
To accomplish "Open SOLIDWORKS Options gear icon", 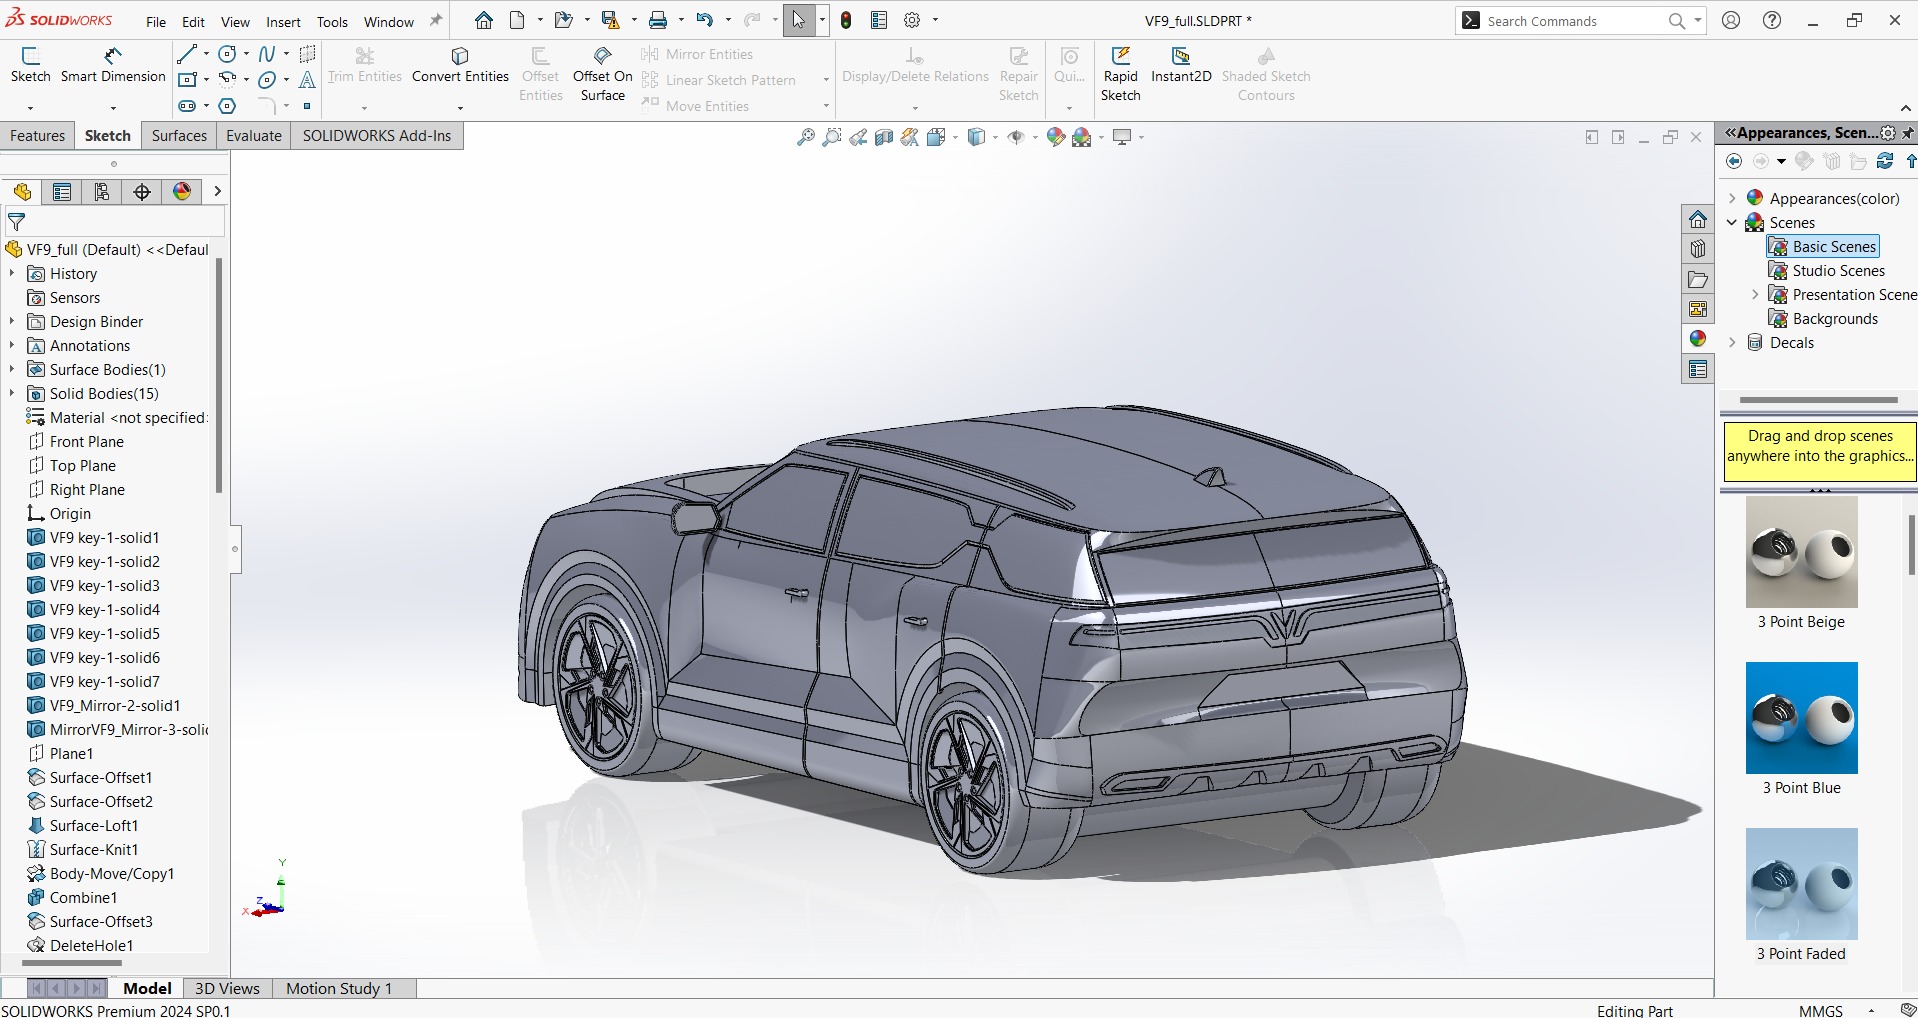I will pos(912,20).
